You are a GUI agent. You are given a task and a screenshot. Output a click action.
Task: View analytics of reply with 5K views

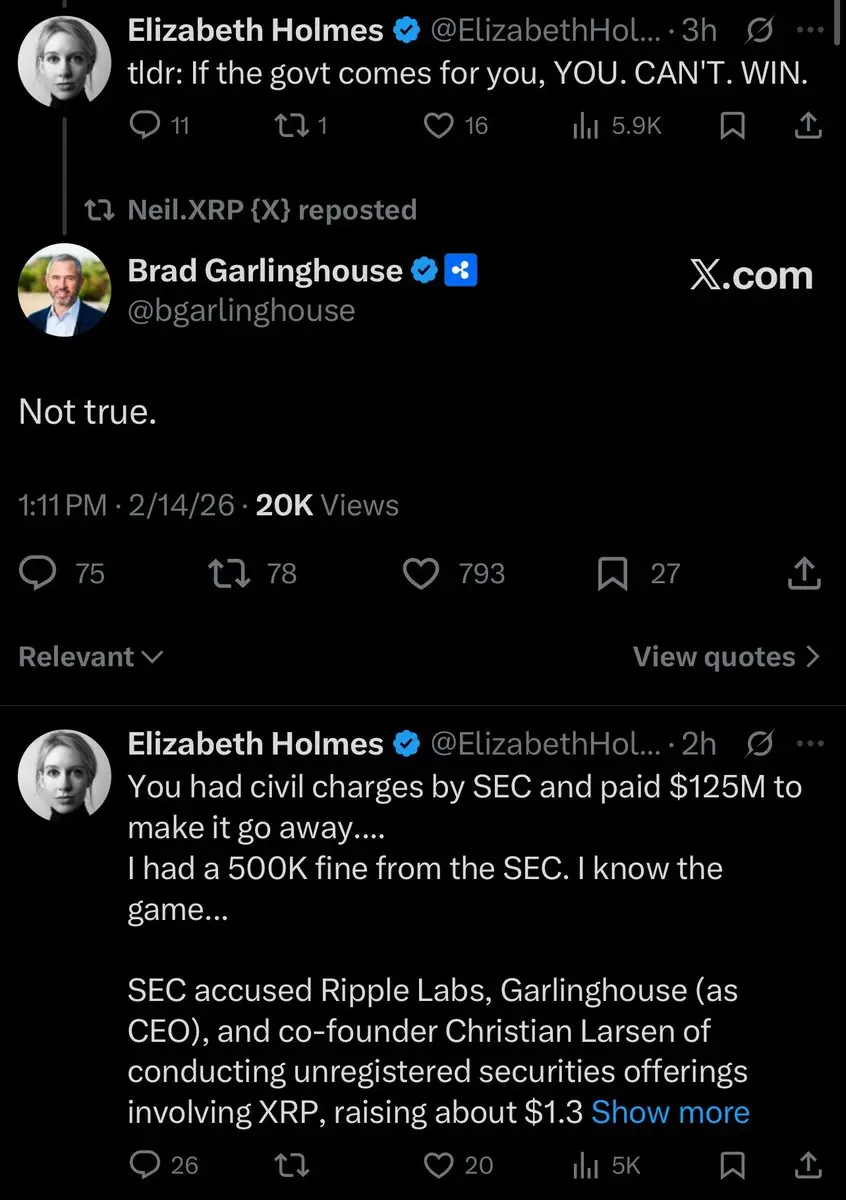(x=605, y=1165)
